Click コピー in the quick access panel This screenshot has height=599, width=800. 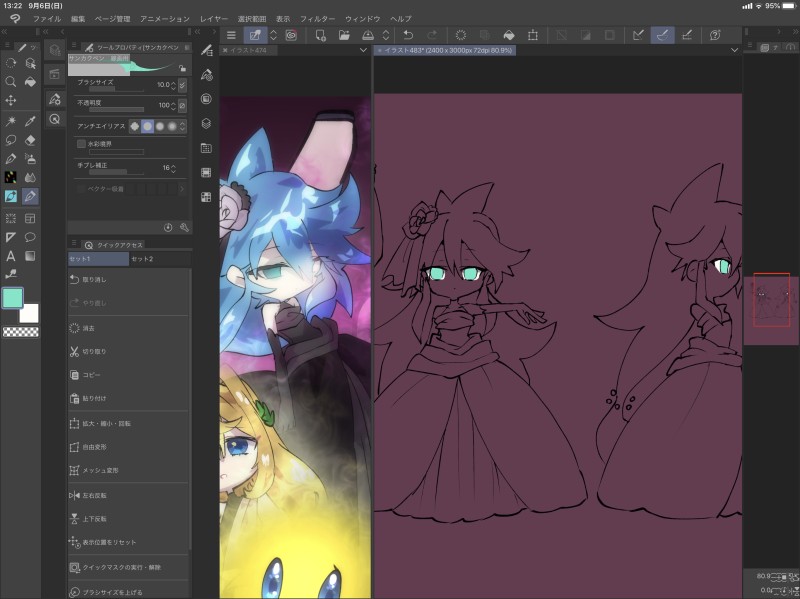click(91, 375)
